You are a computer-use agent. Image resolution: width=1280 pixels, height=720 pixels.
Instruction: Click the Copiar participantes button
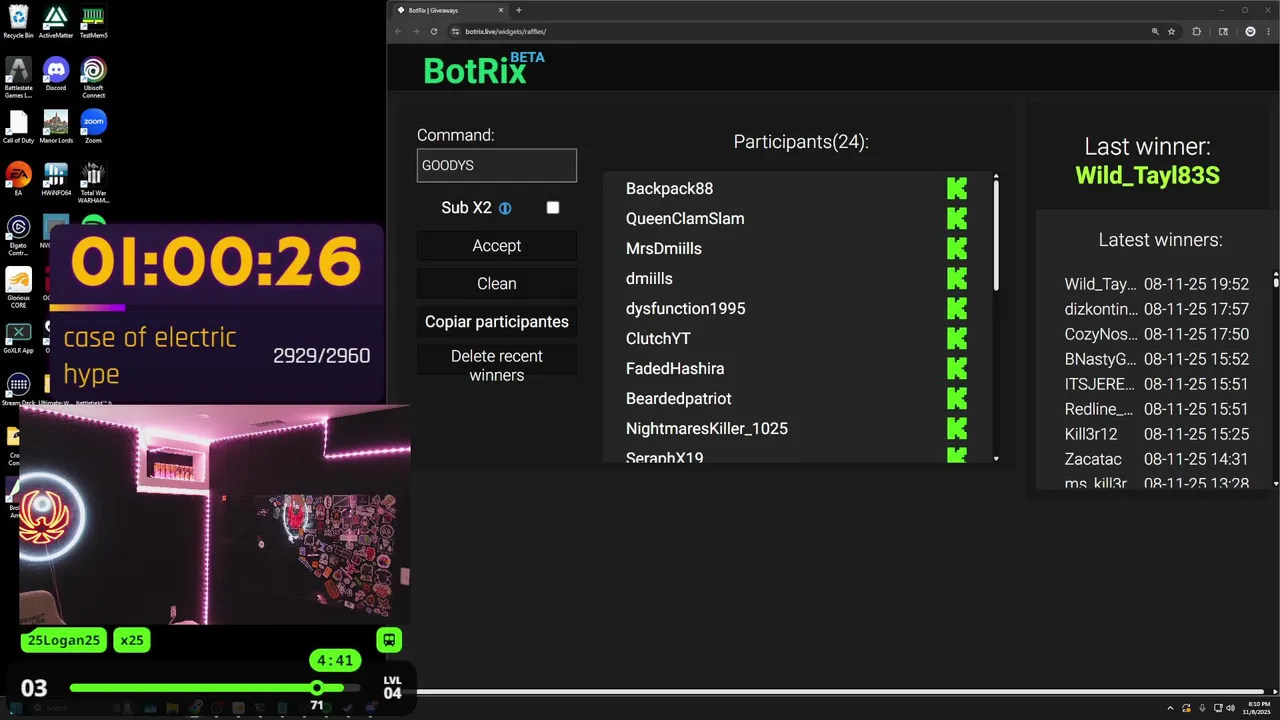coord(497,321)
